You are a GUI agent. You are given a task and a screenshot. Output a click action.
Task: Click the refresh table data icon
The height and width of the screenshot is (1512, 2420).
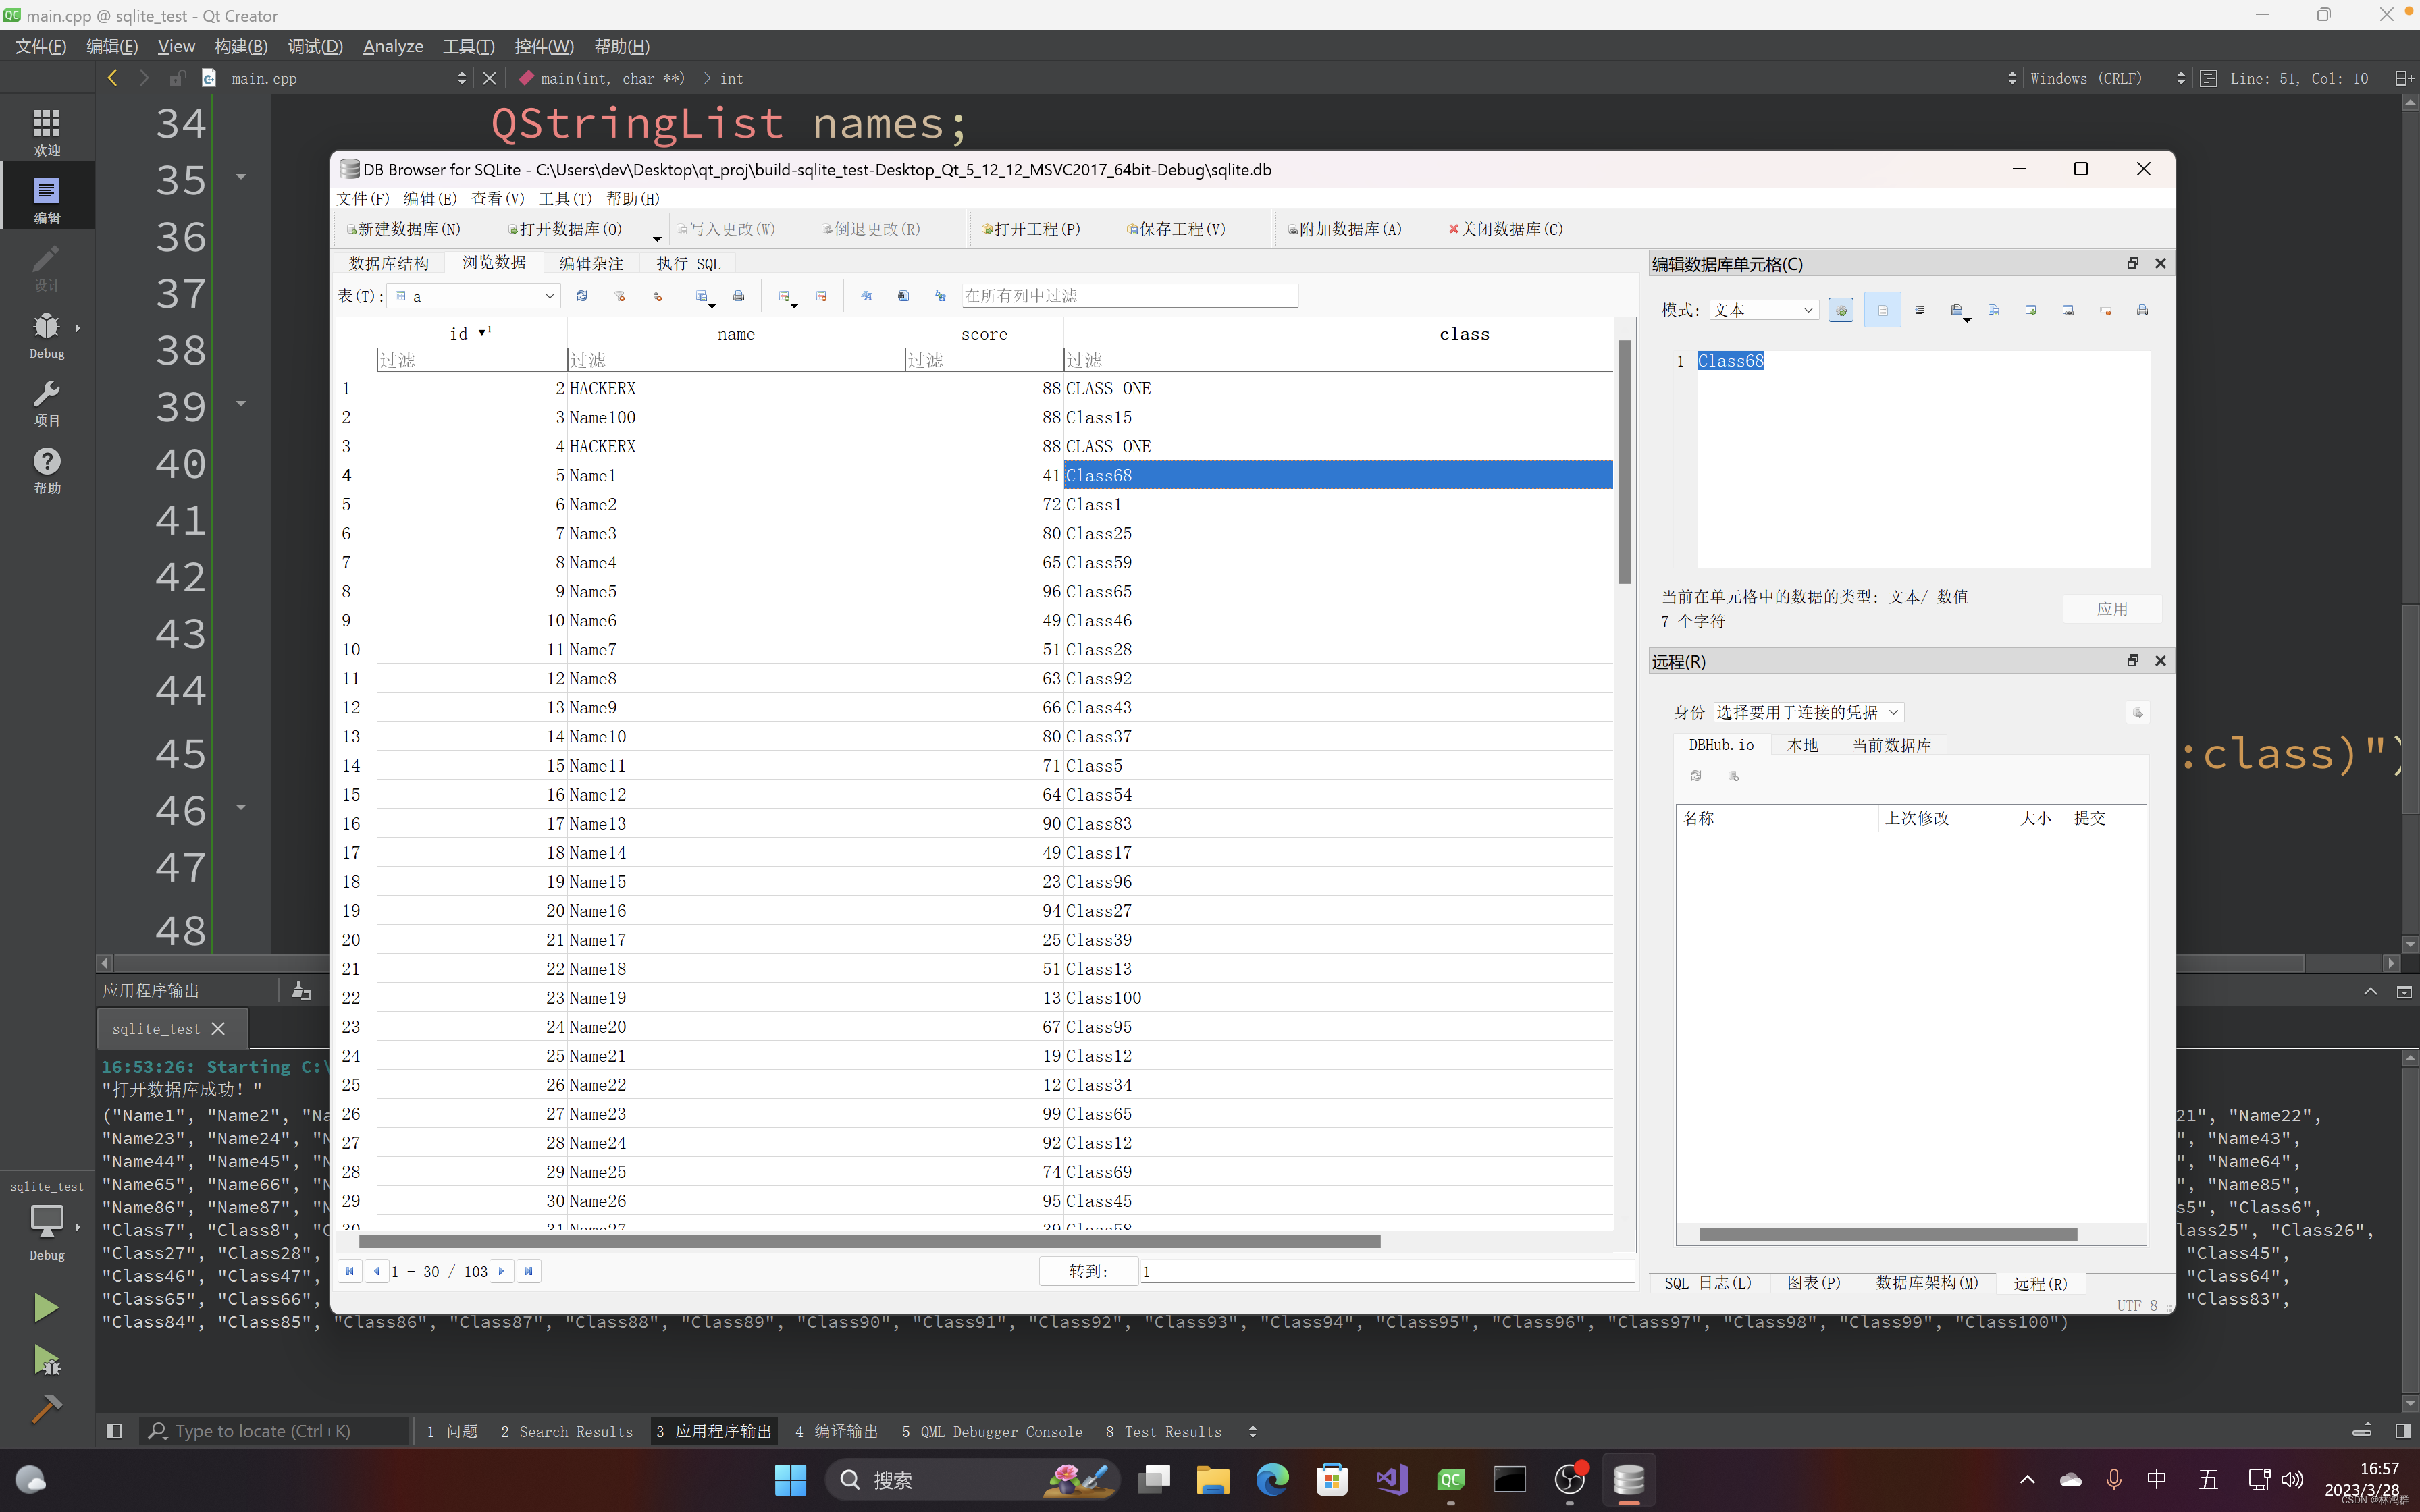point(582,296)
